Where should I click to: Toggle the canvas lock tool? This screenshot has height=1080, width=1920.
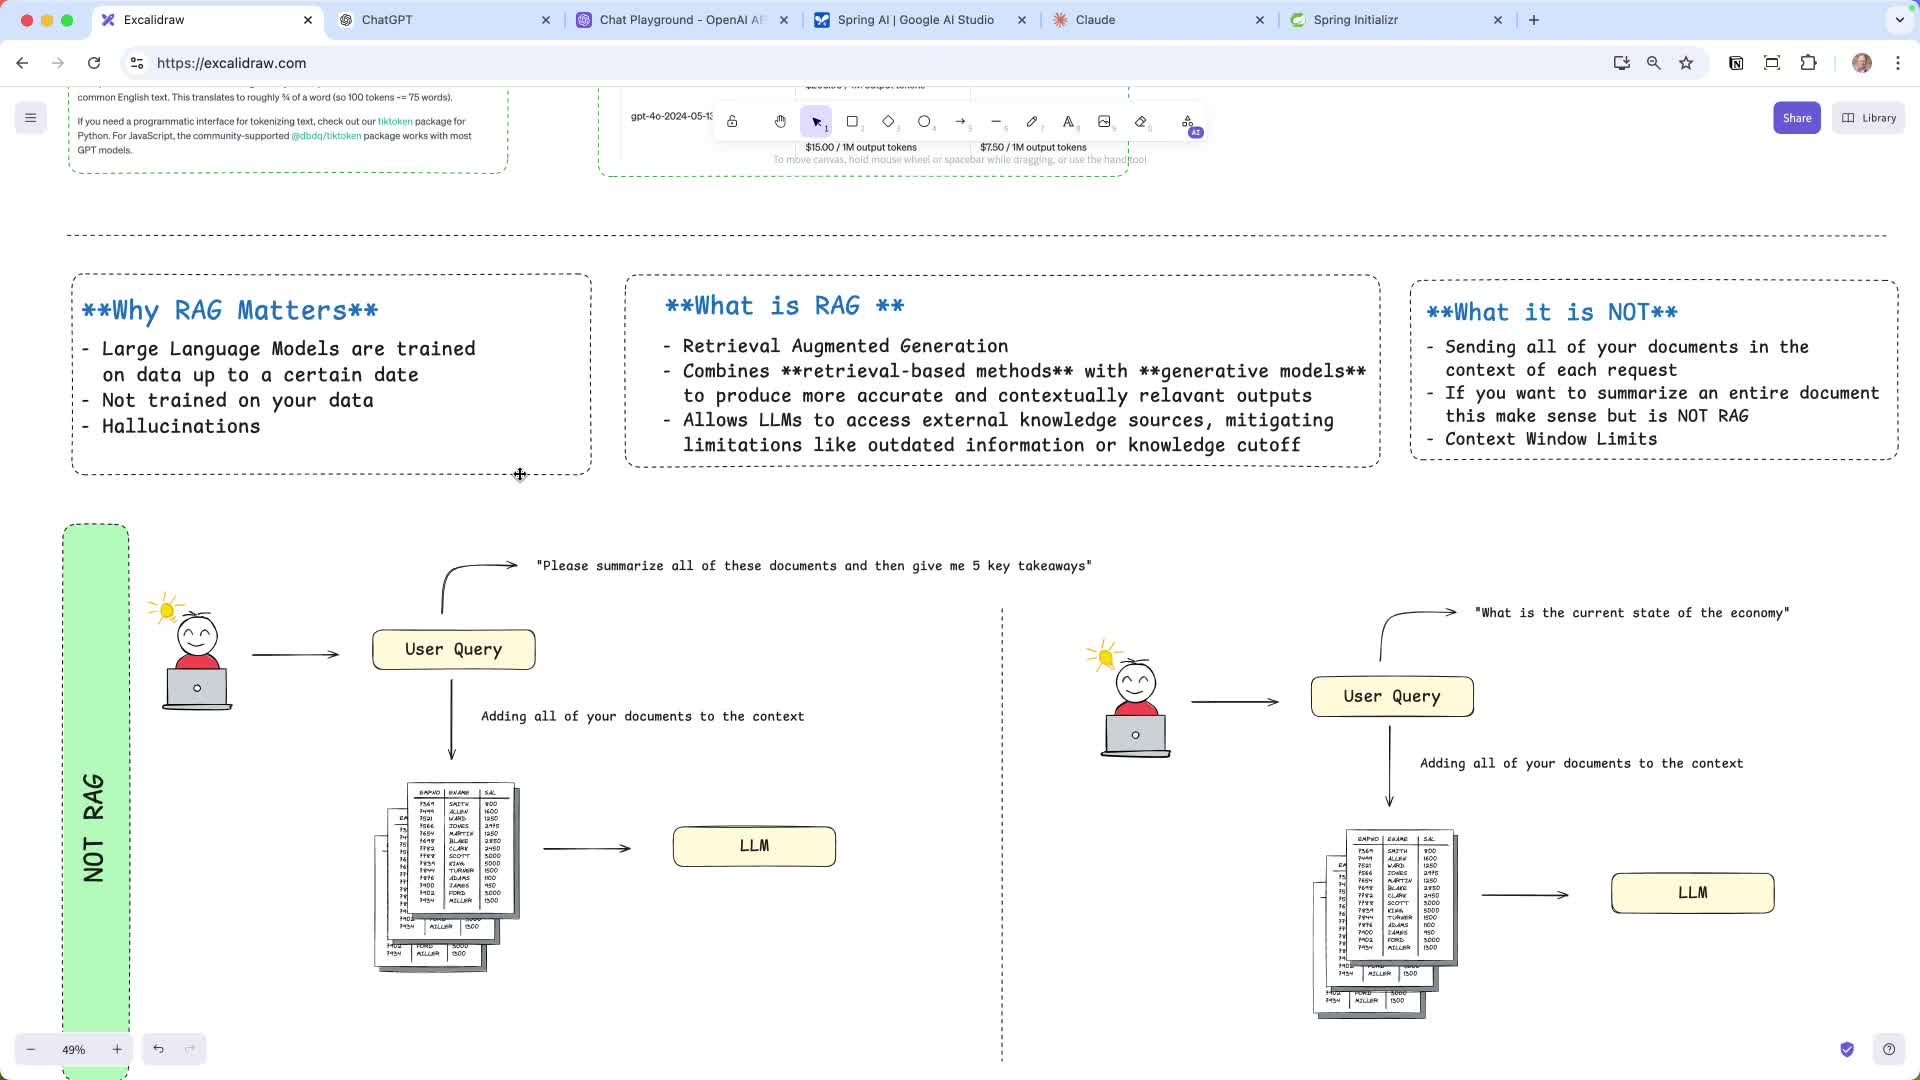click(732, 122)
